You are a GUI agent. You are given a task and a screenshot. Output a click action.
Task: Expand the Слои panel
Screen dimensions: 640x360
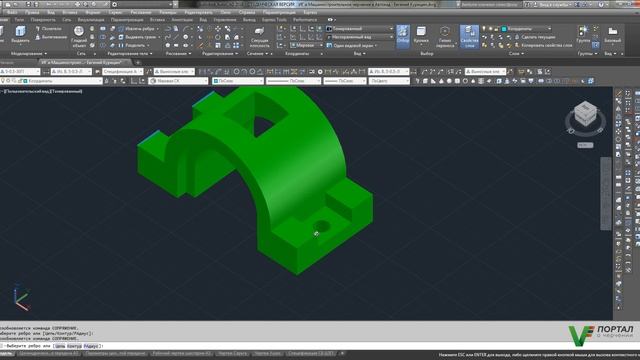(x=516, y=53)
